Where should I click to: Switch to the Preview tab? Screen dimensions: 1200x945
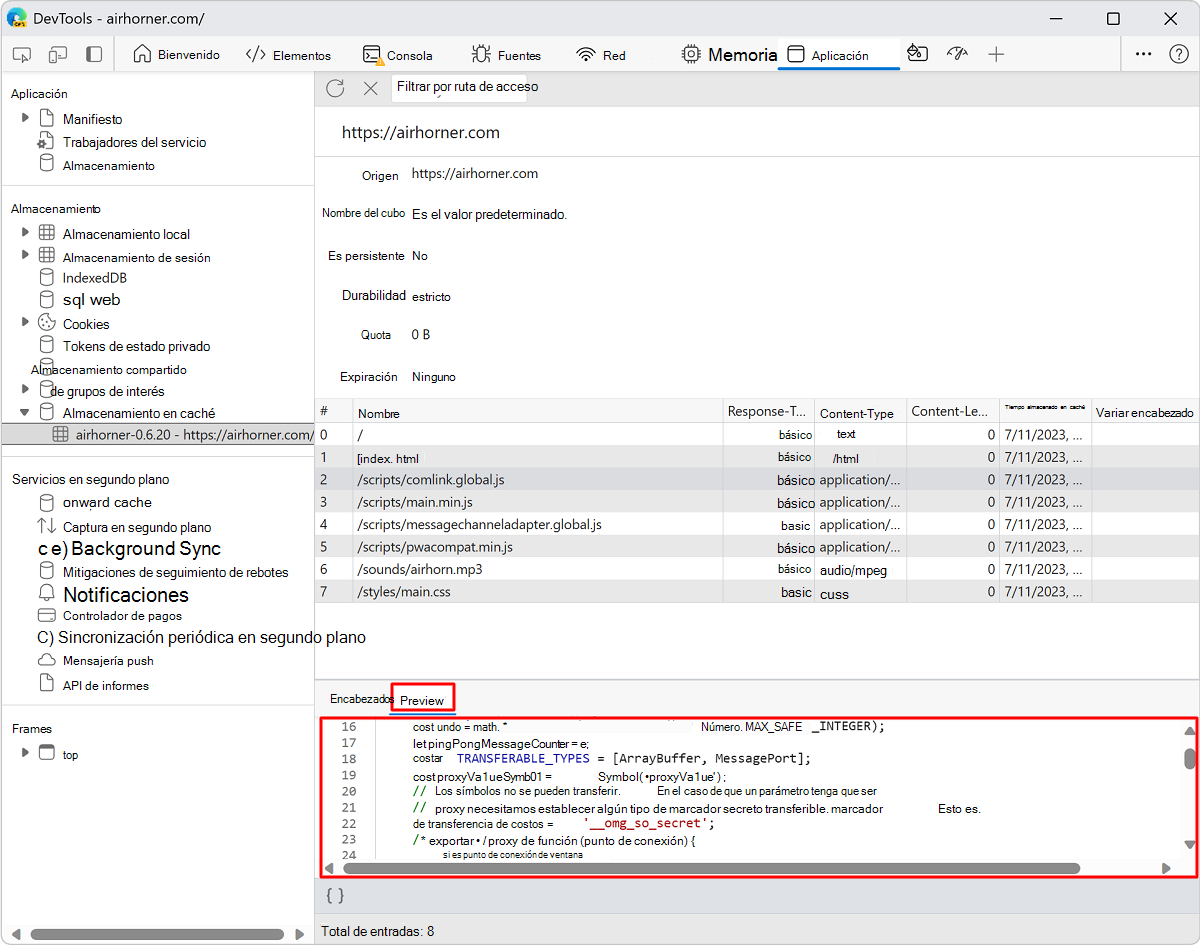422,700
